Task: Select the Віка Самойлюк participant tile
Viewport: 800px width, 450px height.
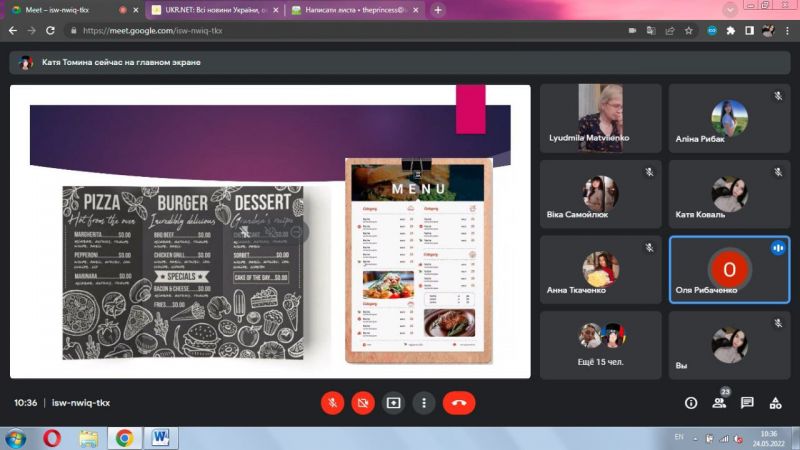Action: (x=601, y=194)
